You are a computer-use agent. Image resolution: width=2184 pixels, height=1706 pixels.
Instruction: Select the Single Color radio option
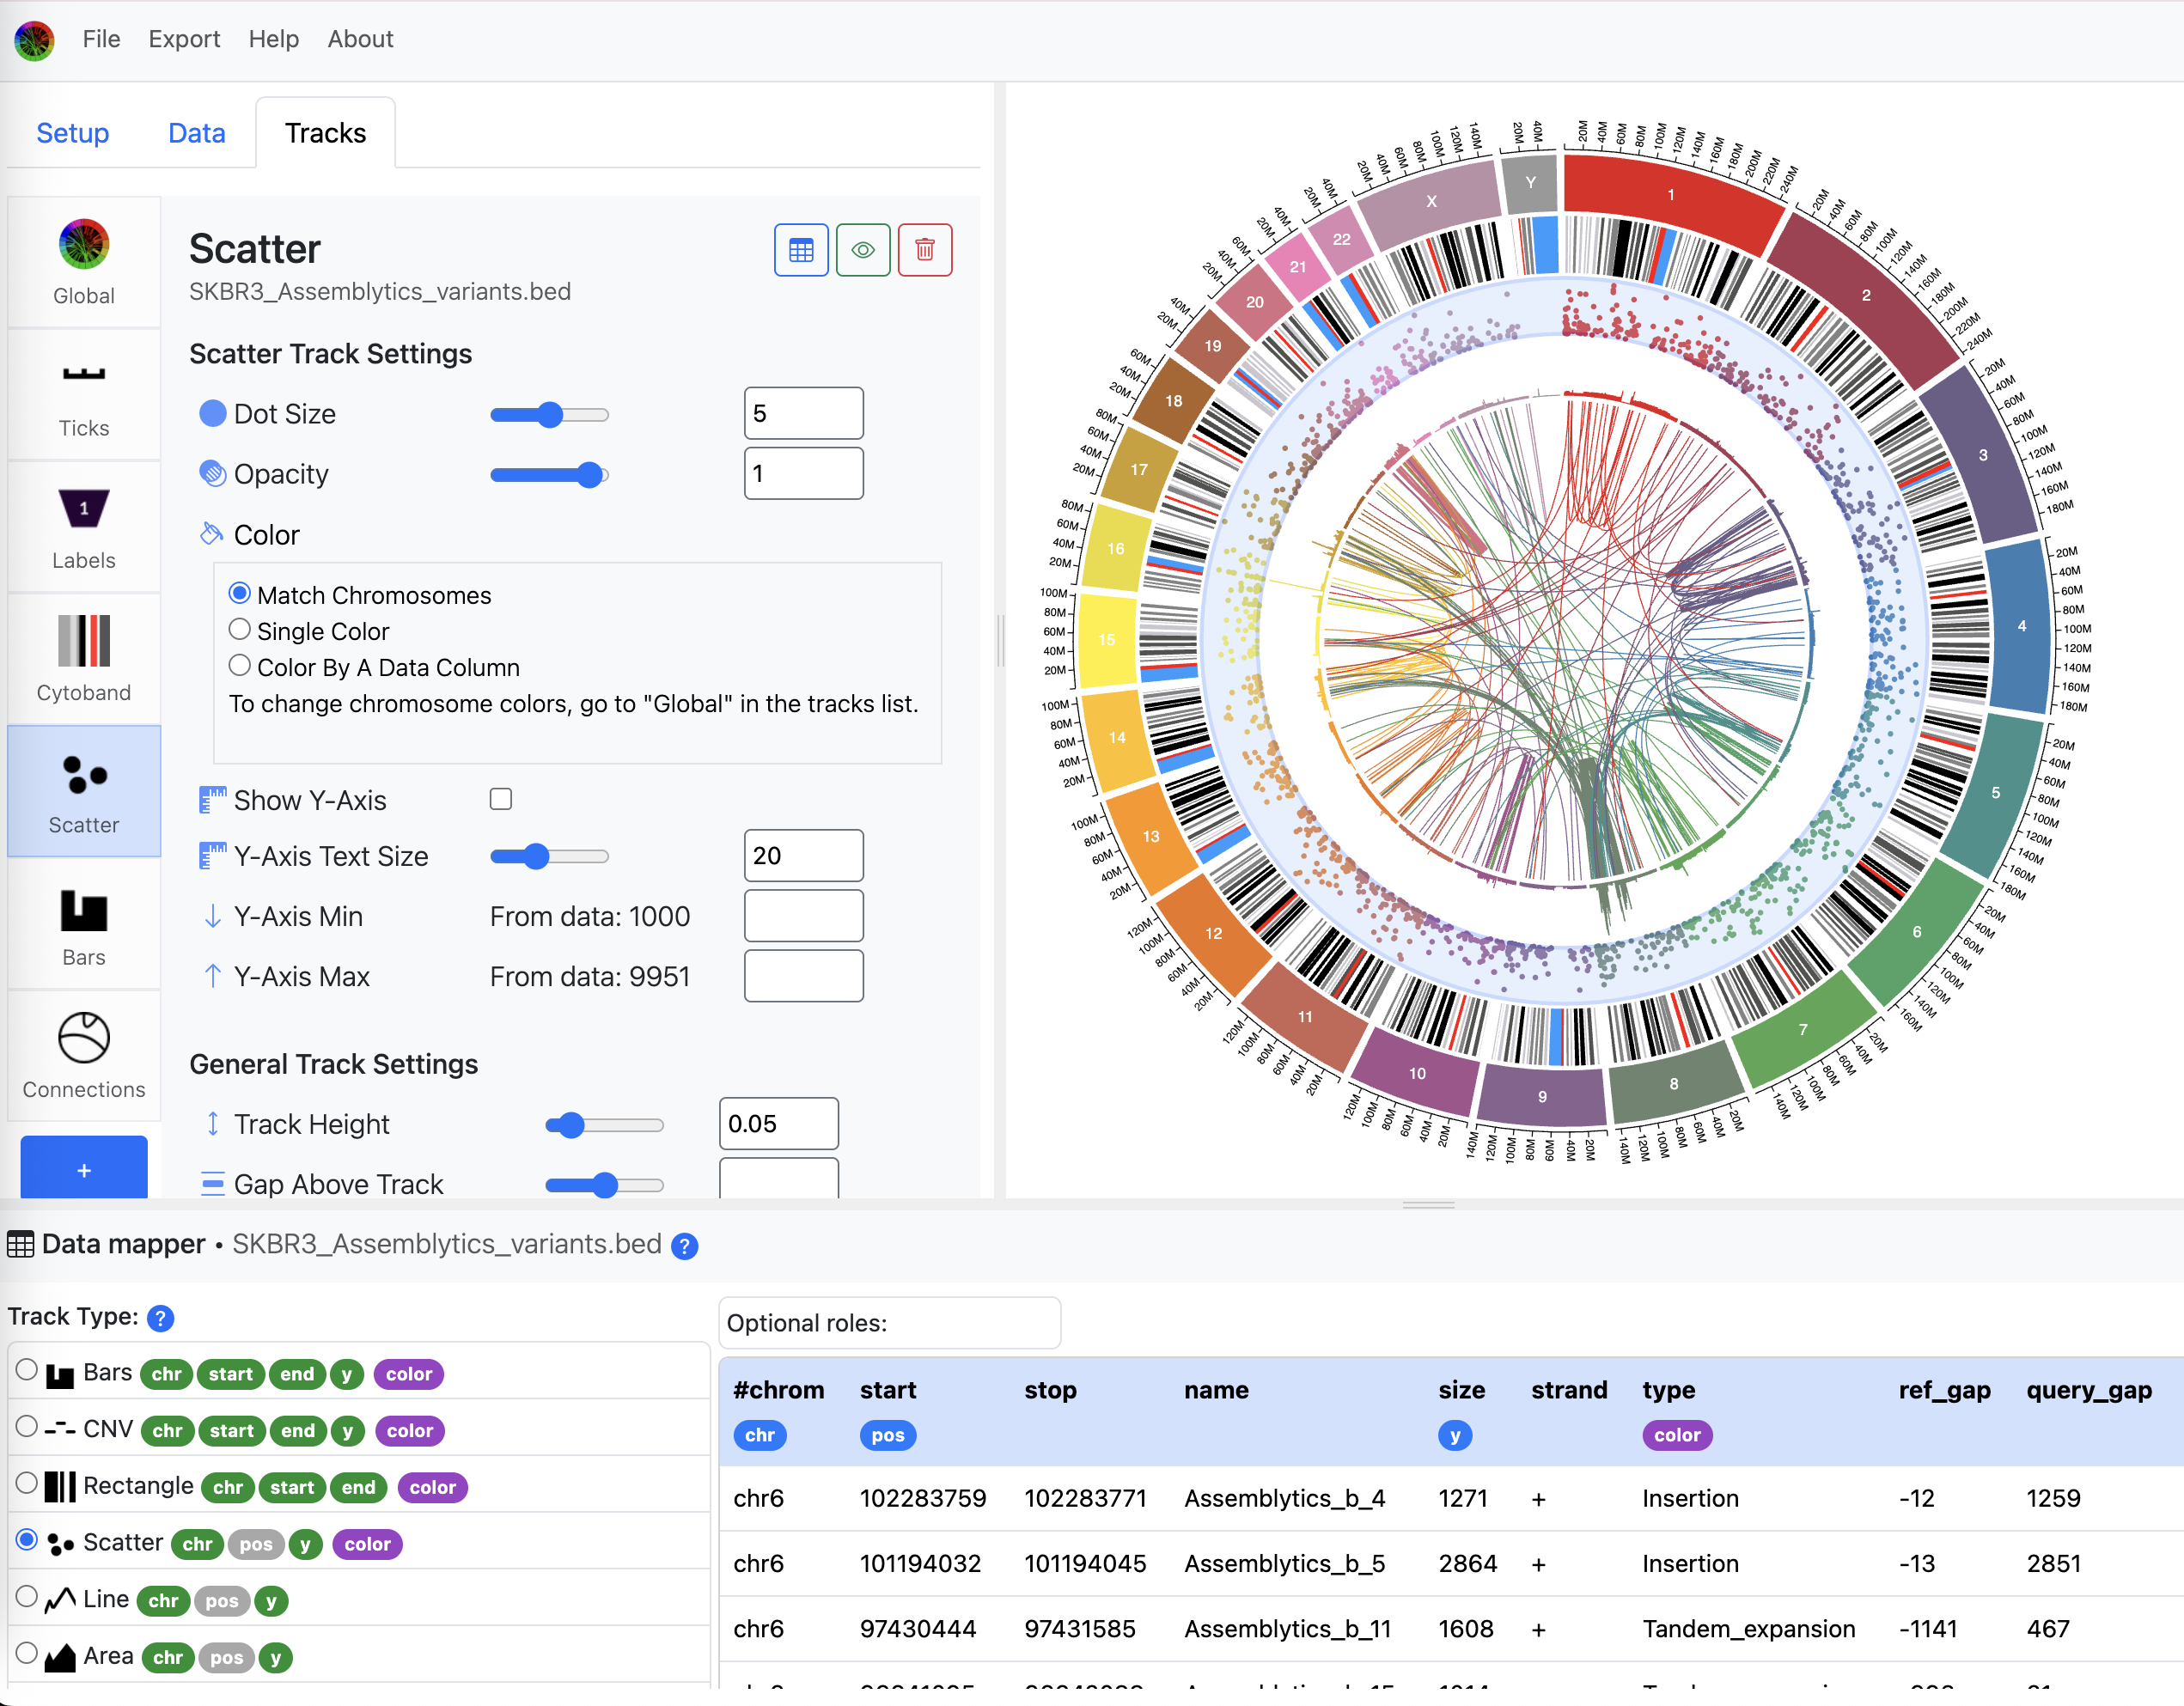239,630
